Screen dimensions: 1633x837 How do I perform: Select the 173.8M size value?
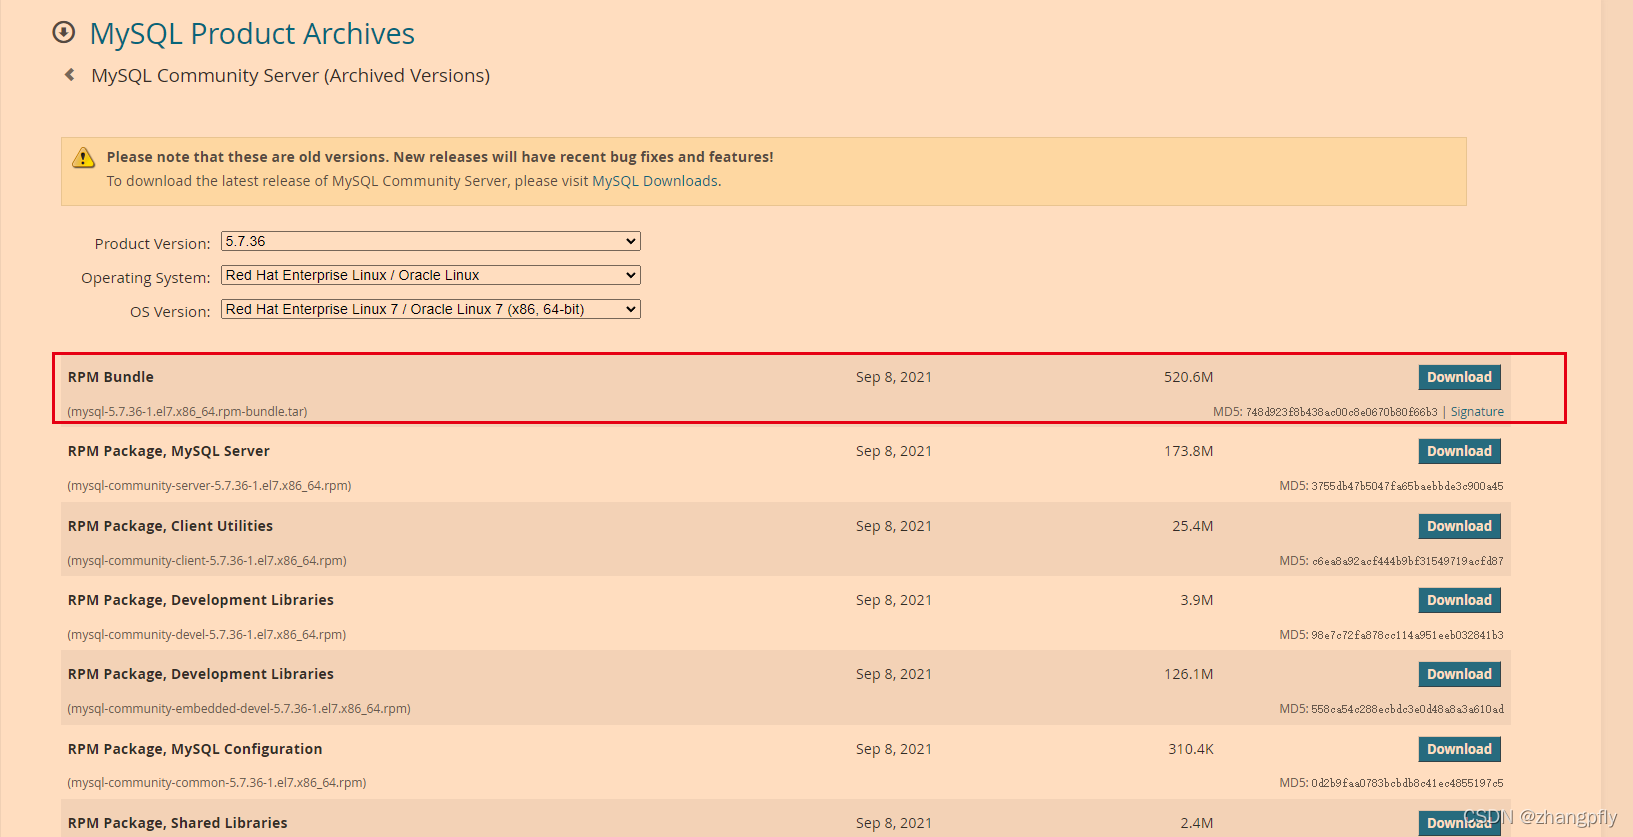1188,451
